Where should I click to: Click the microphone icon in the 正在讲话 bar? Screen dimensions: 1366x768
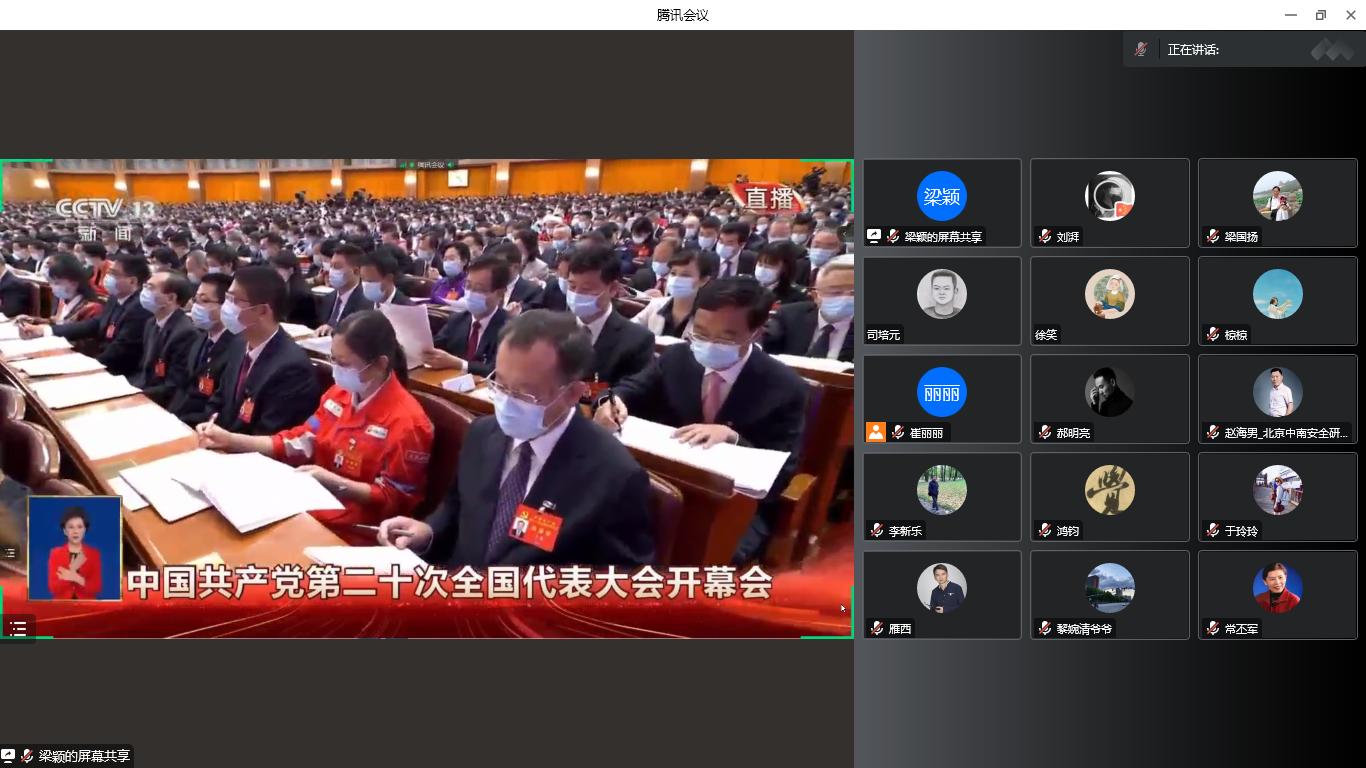tap(1141, 49)
